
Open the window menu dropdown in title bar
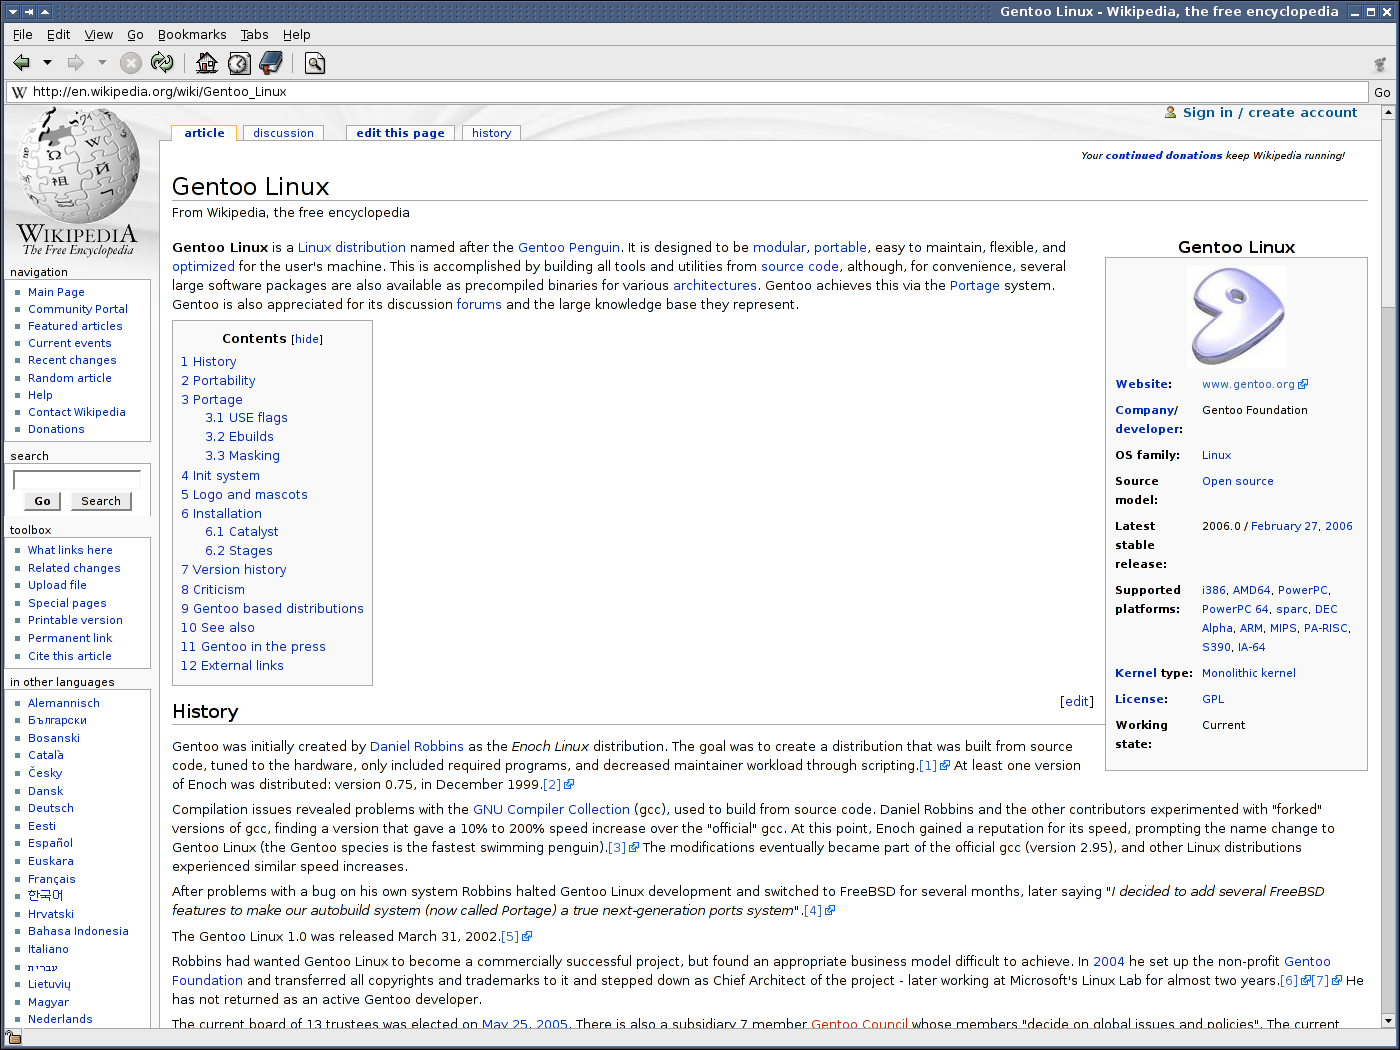(x=12, y=12)
